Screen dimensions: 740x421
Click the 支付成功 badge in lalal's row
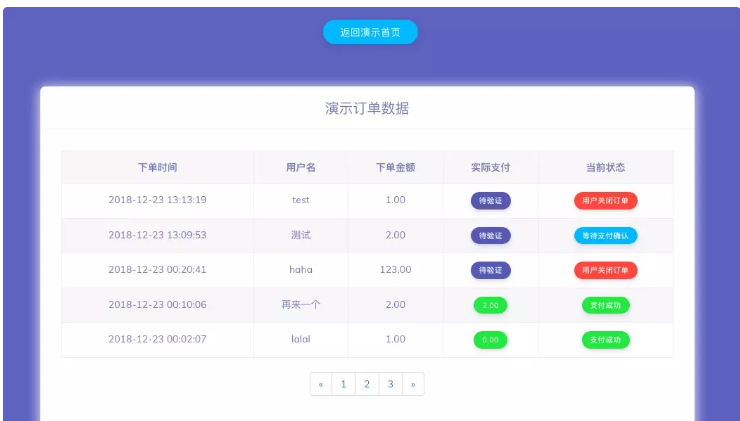click(605, 340)
